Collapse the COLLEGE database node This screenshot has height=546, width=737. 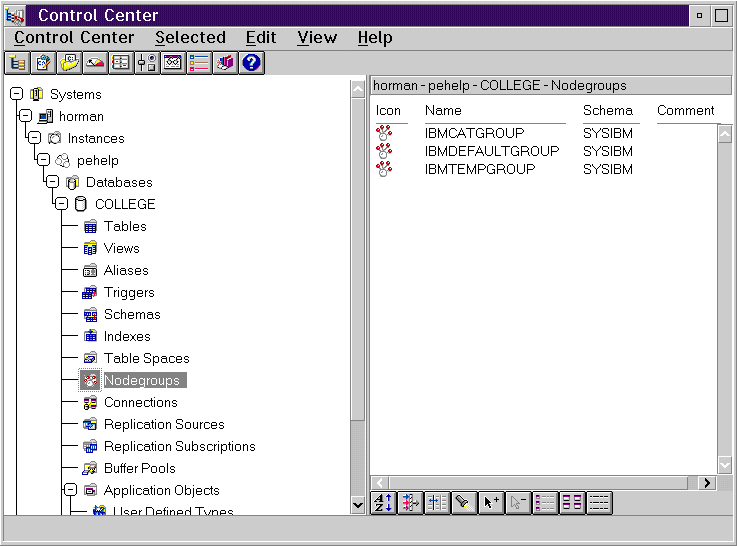pos(62,203)
